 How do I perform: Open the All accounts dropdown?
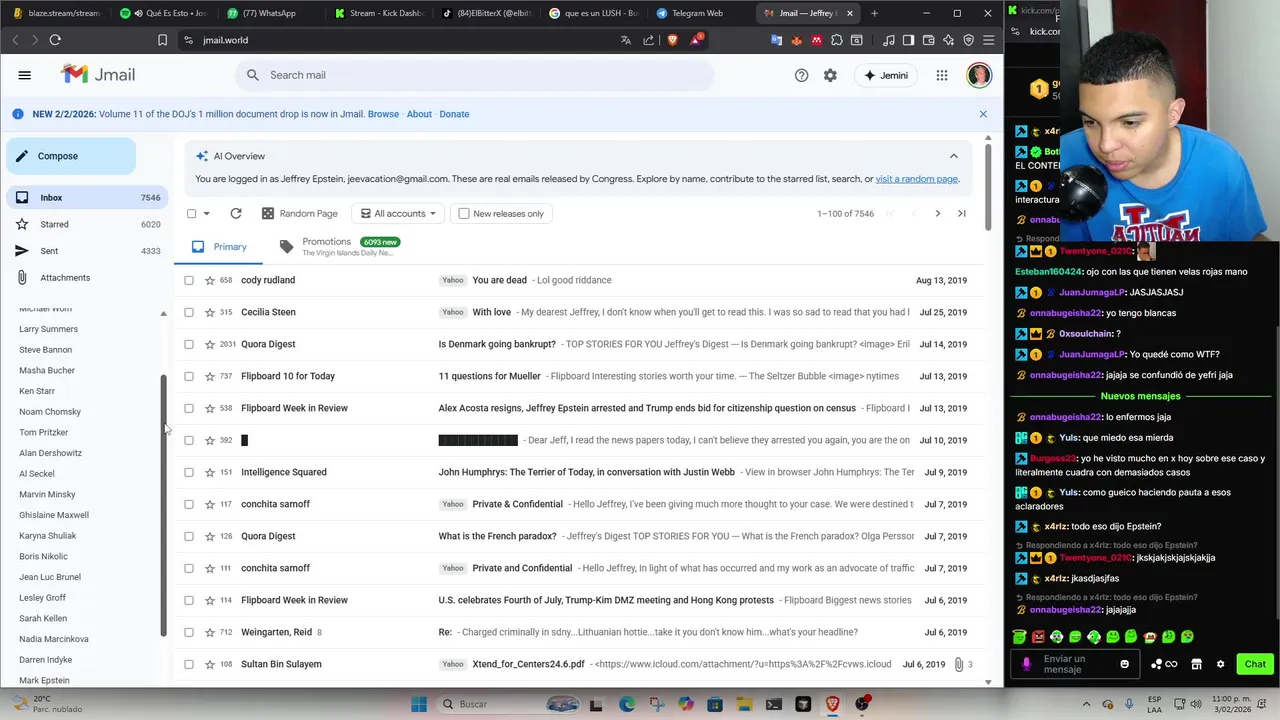399,213
